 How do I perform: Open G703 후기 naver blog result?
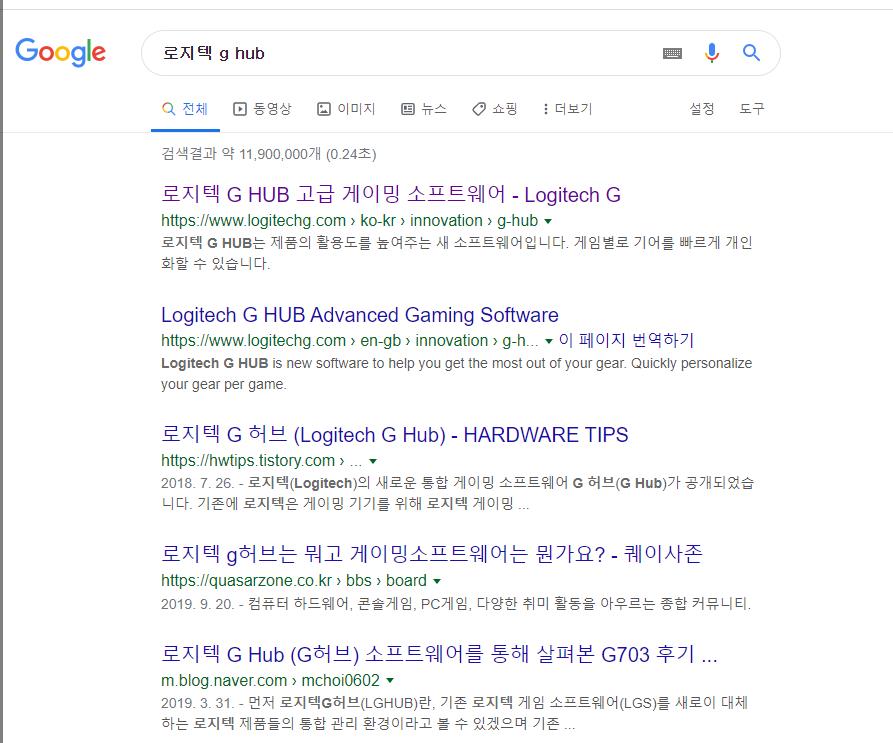tap(439, 655)
